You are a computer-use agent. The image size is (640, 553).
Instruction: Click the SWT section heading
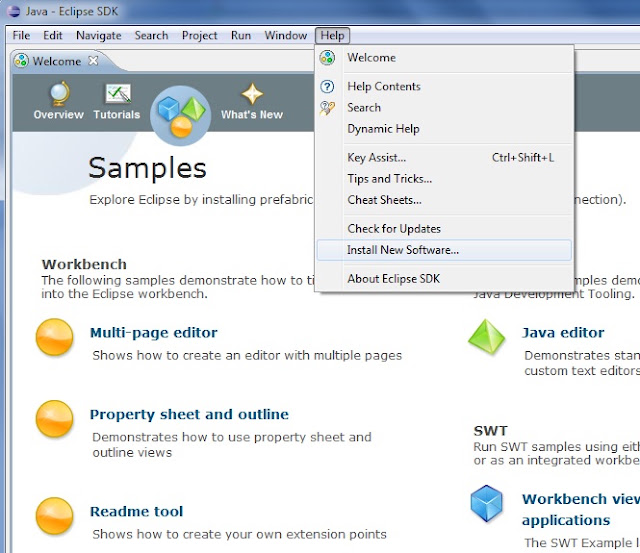click(x=491, y=431)
